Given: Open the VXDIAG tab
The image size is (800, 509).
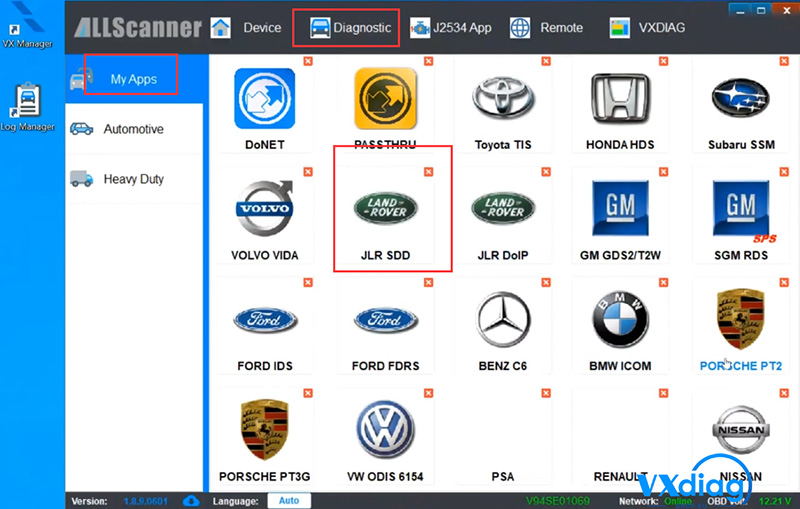Looking at the screenshot, I should click(x=647, y=28).
